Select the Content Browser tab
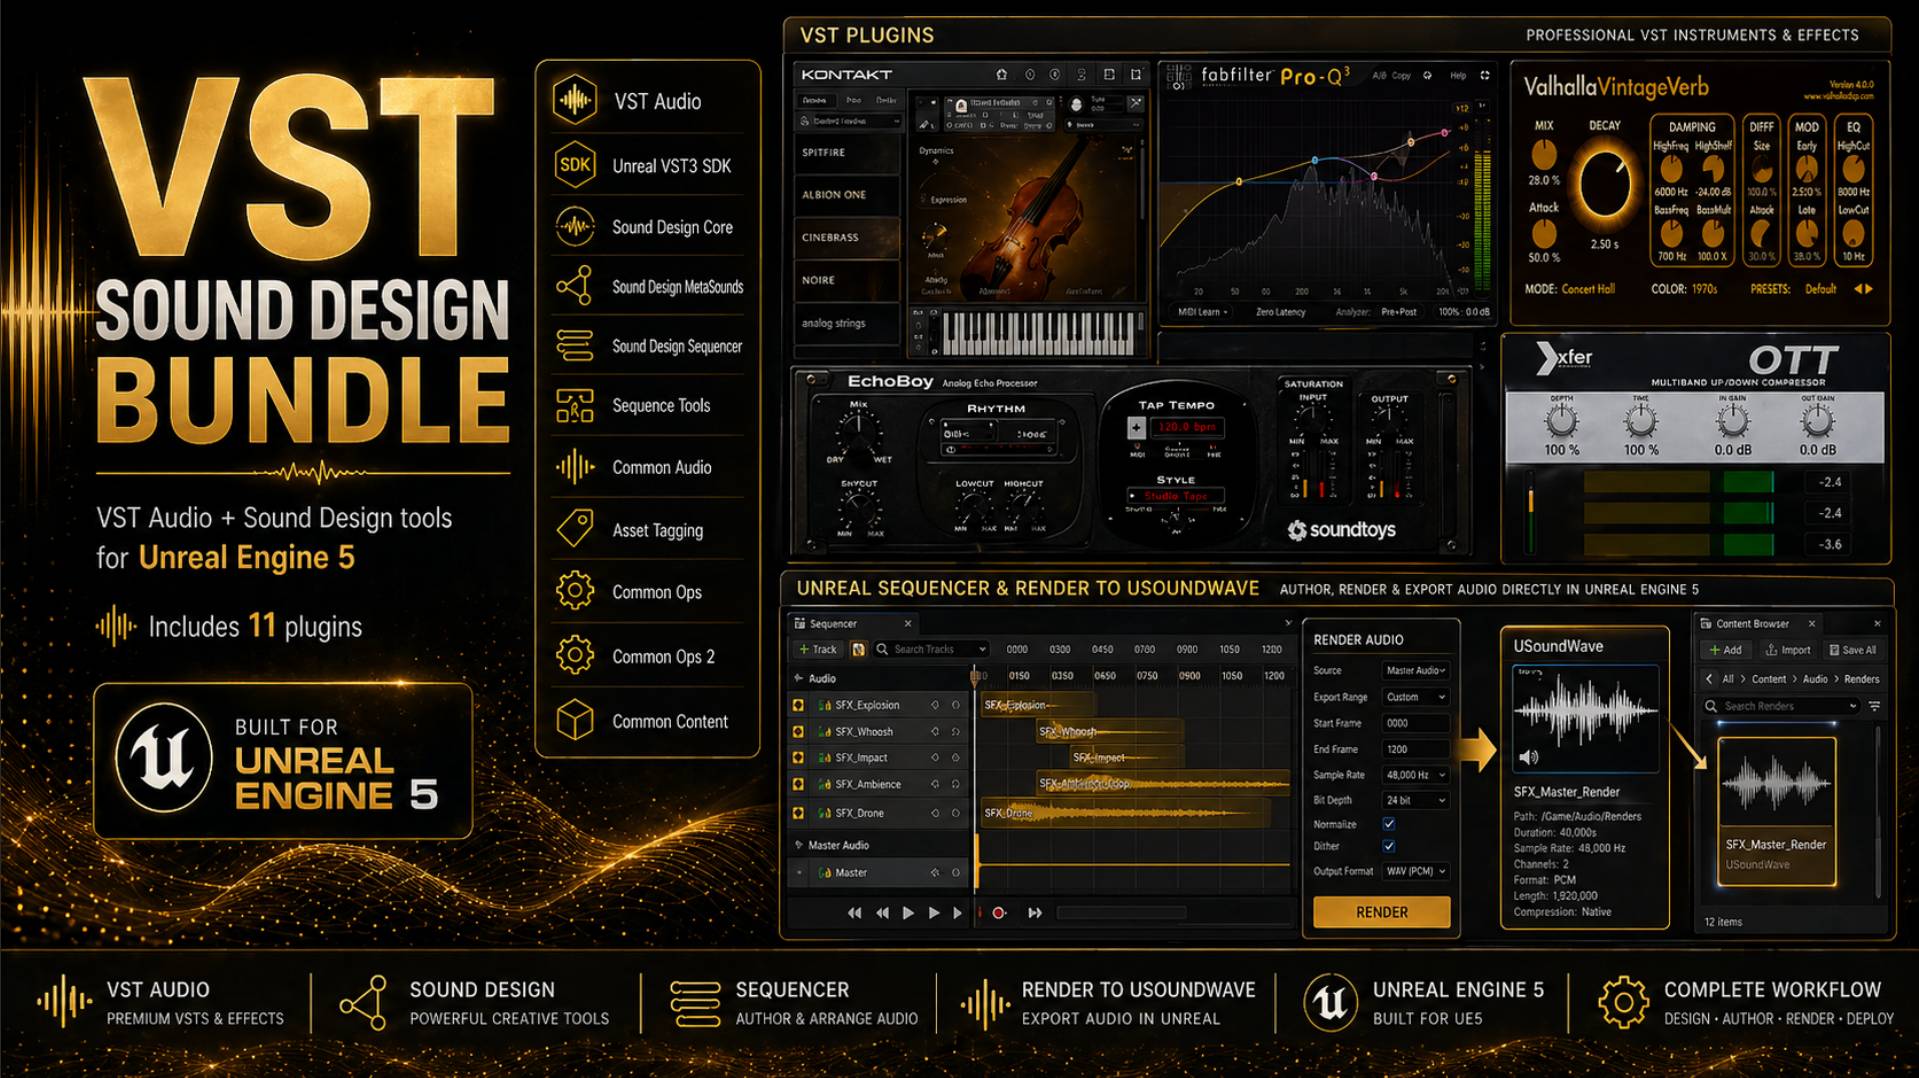This screenshot has width=1919, height=1078. tap(1752, 624)
